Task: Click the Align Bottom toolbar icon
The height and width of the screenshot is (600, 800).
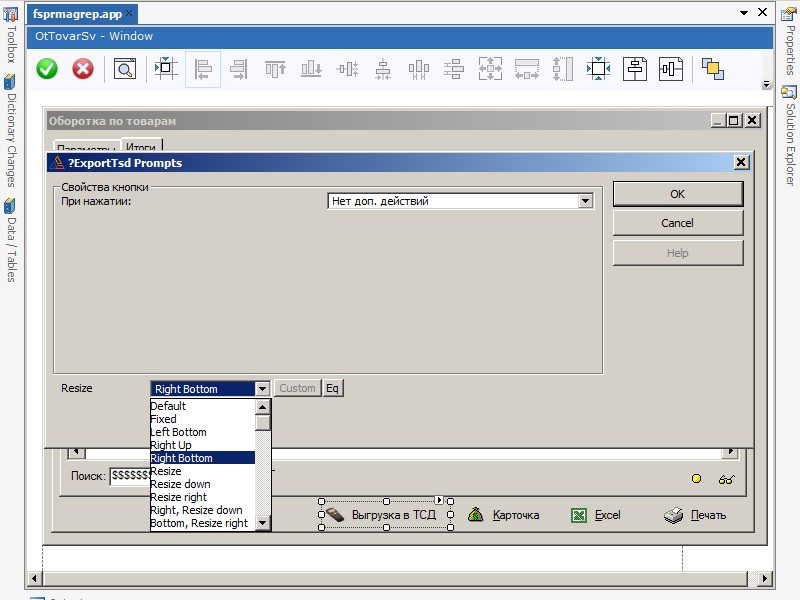Action: click(x=311, y=69)
